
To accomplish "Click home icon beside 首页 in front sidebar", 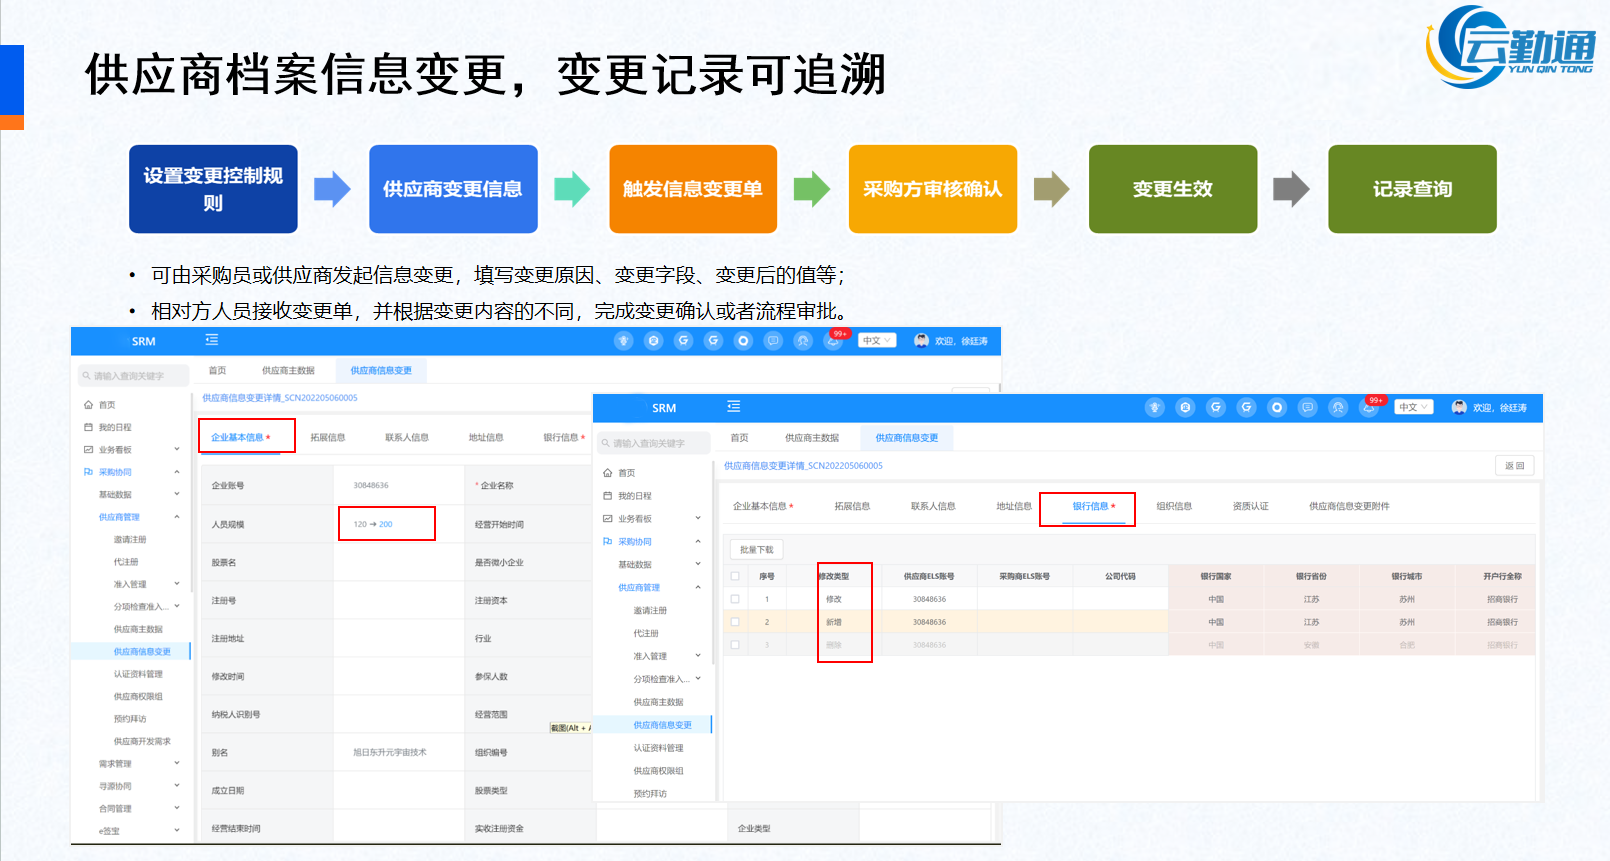I will [607, 473].
